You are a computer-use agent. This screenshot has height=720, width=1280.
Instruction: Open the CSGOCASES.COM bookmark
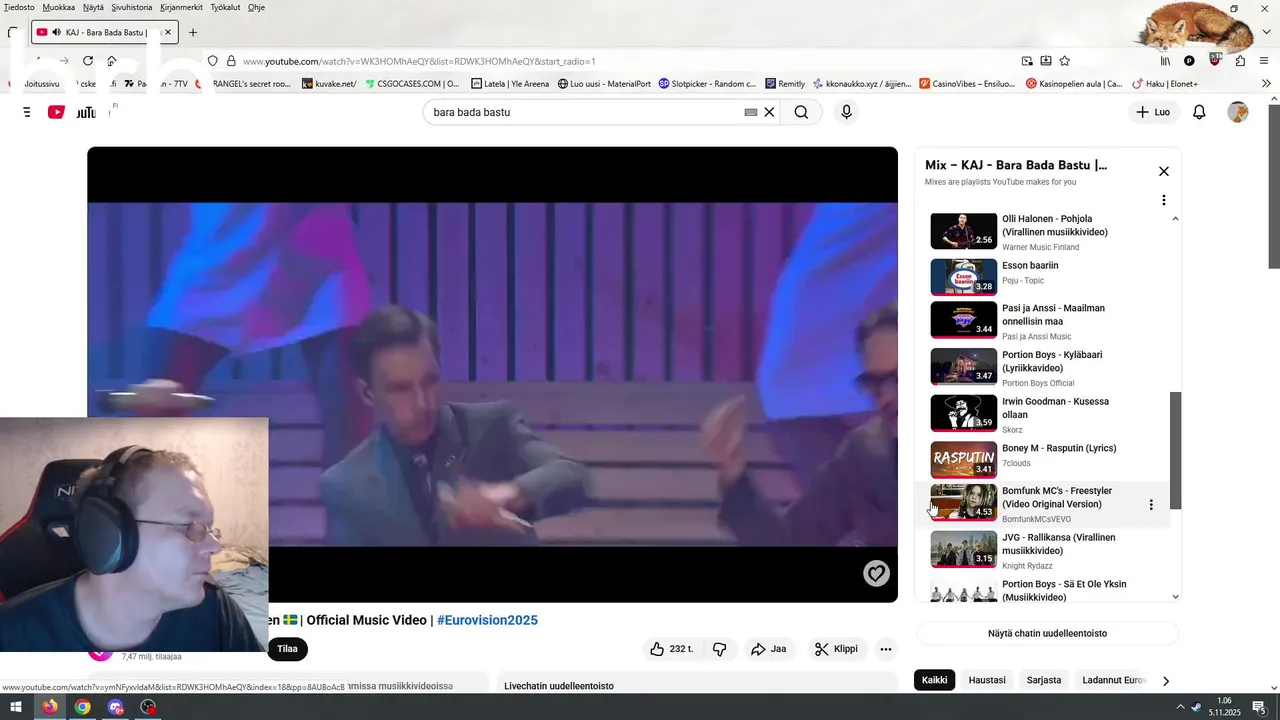click(x=412, y=84)
